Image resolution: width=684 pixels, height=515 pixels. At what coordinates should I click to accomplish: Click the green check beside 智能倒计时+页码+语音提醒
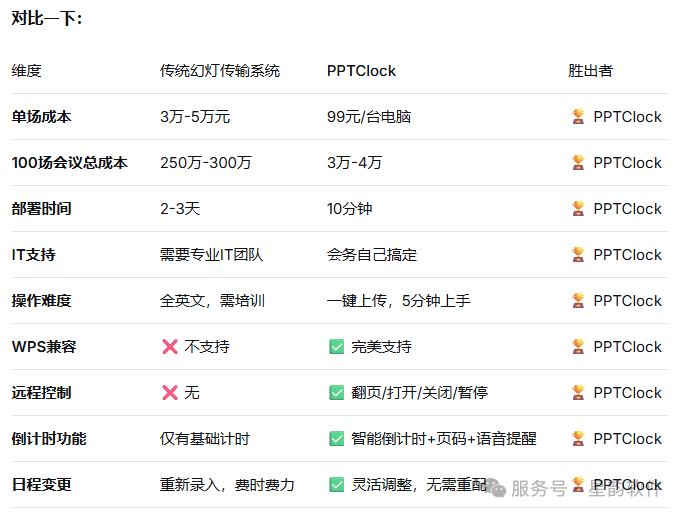(x=336, y=439)
